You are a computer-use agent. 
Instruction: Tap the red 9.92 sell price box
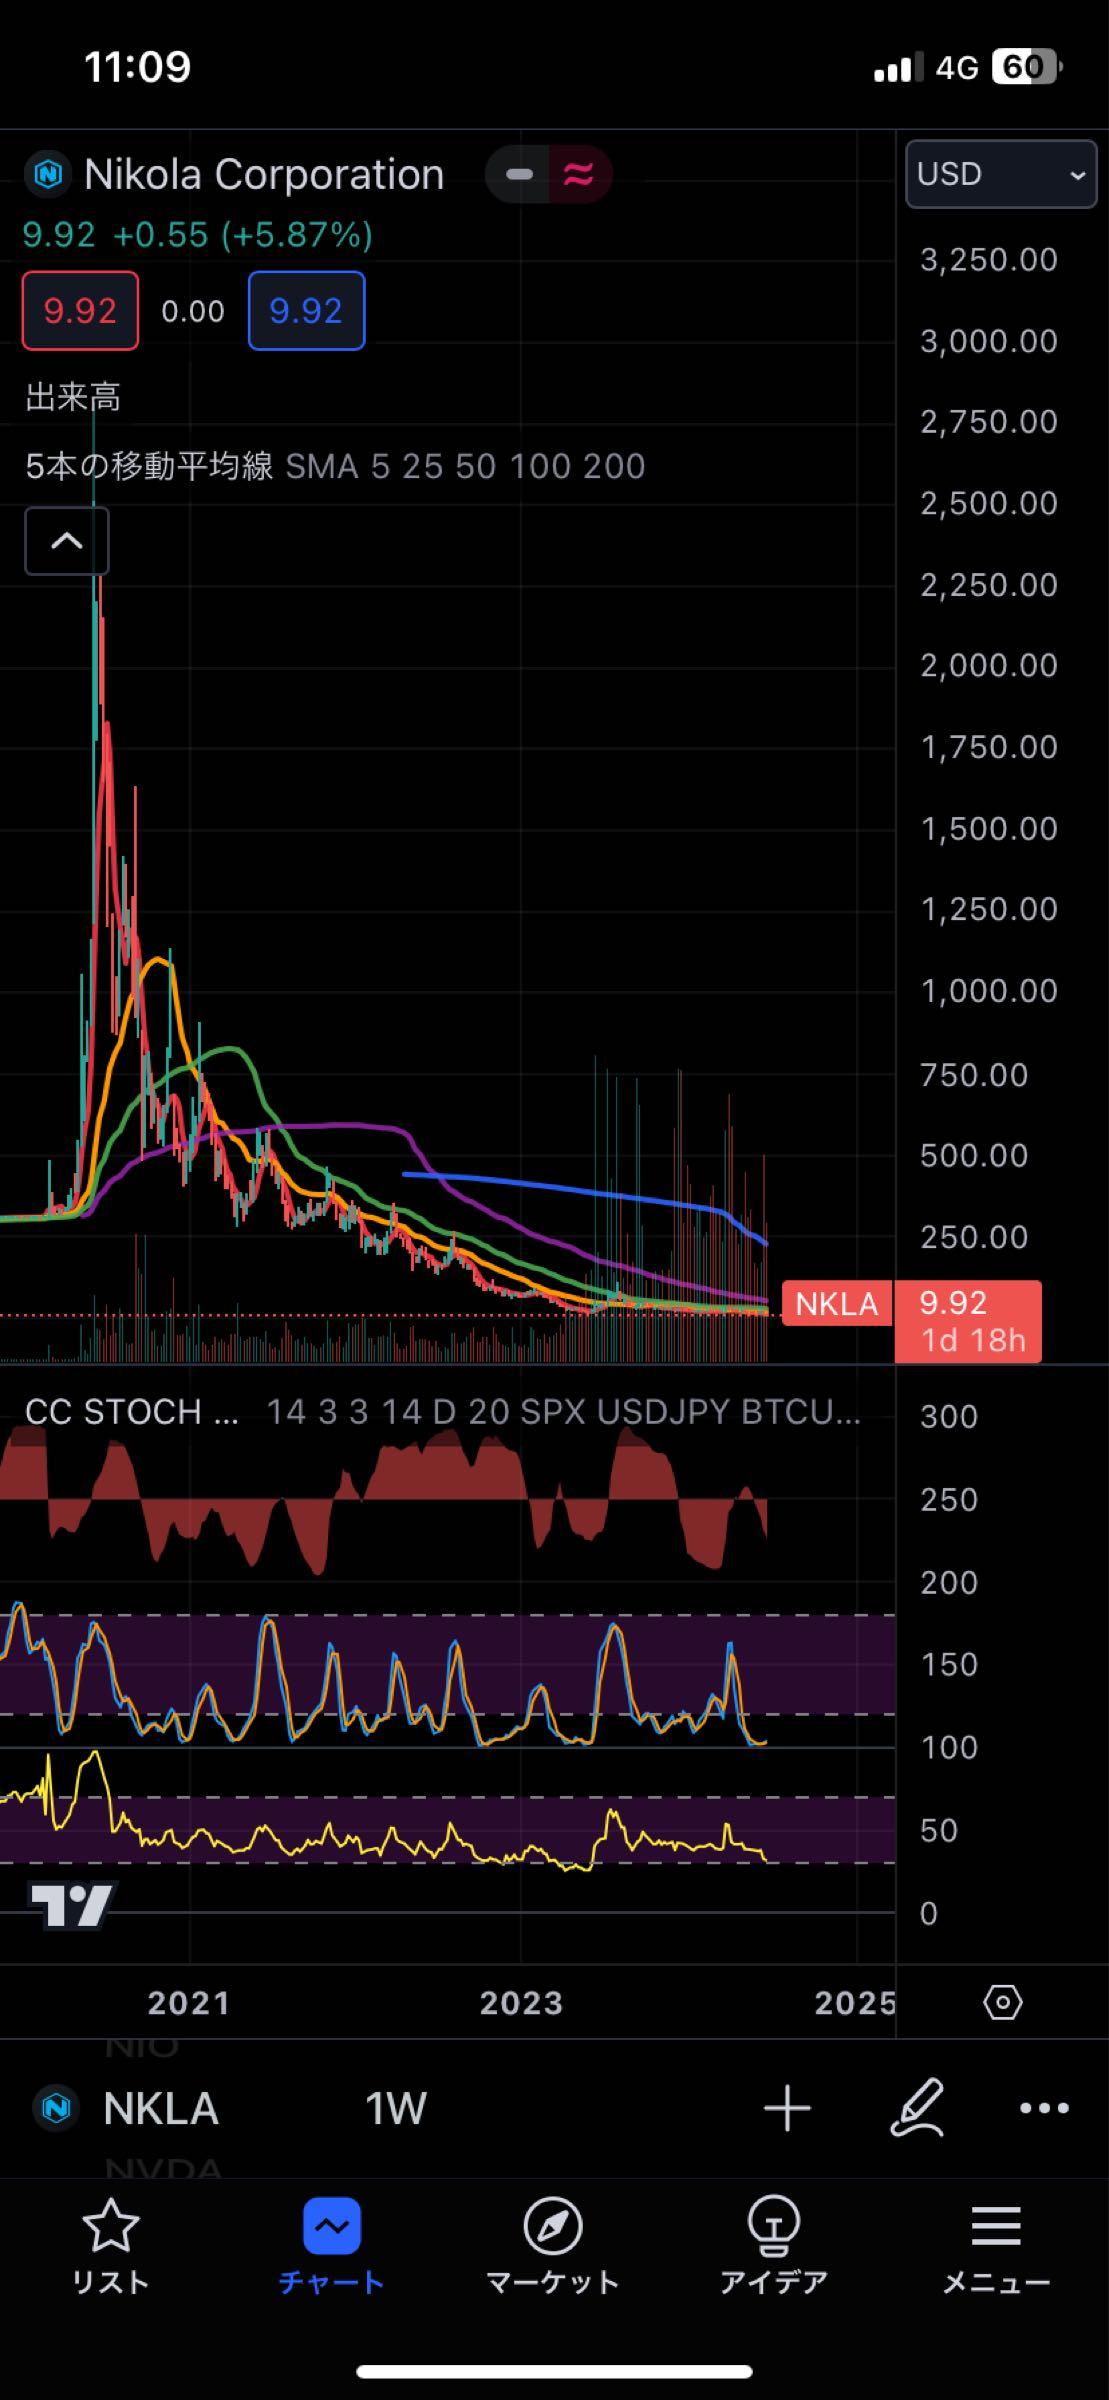pos(80,311)
